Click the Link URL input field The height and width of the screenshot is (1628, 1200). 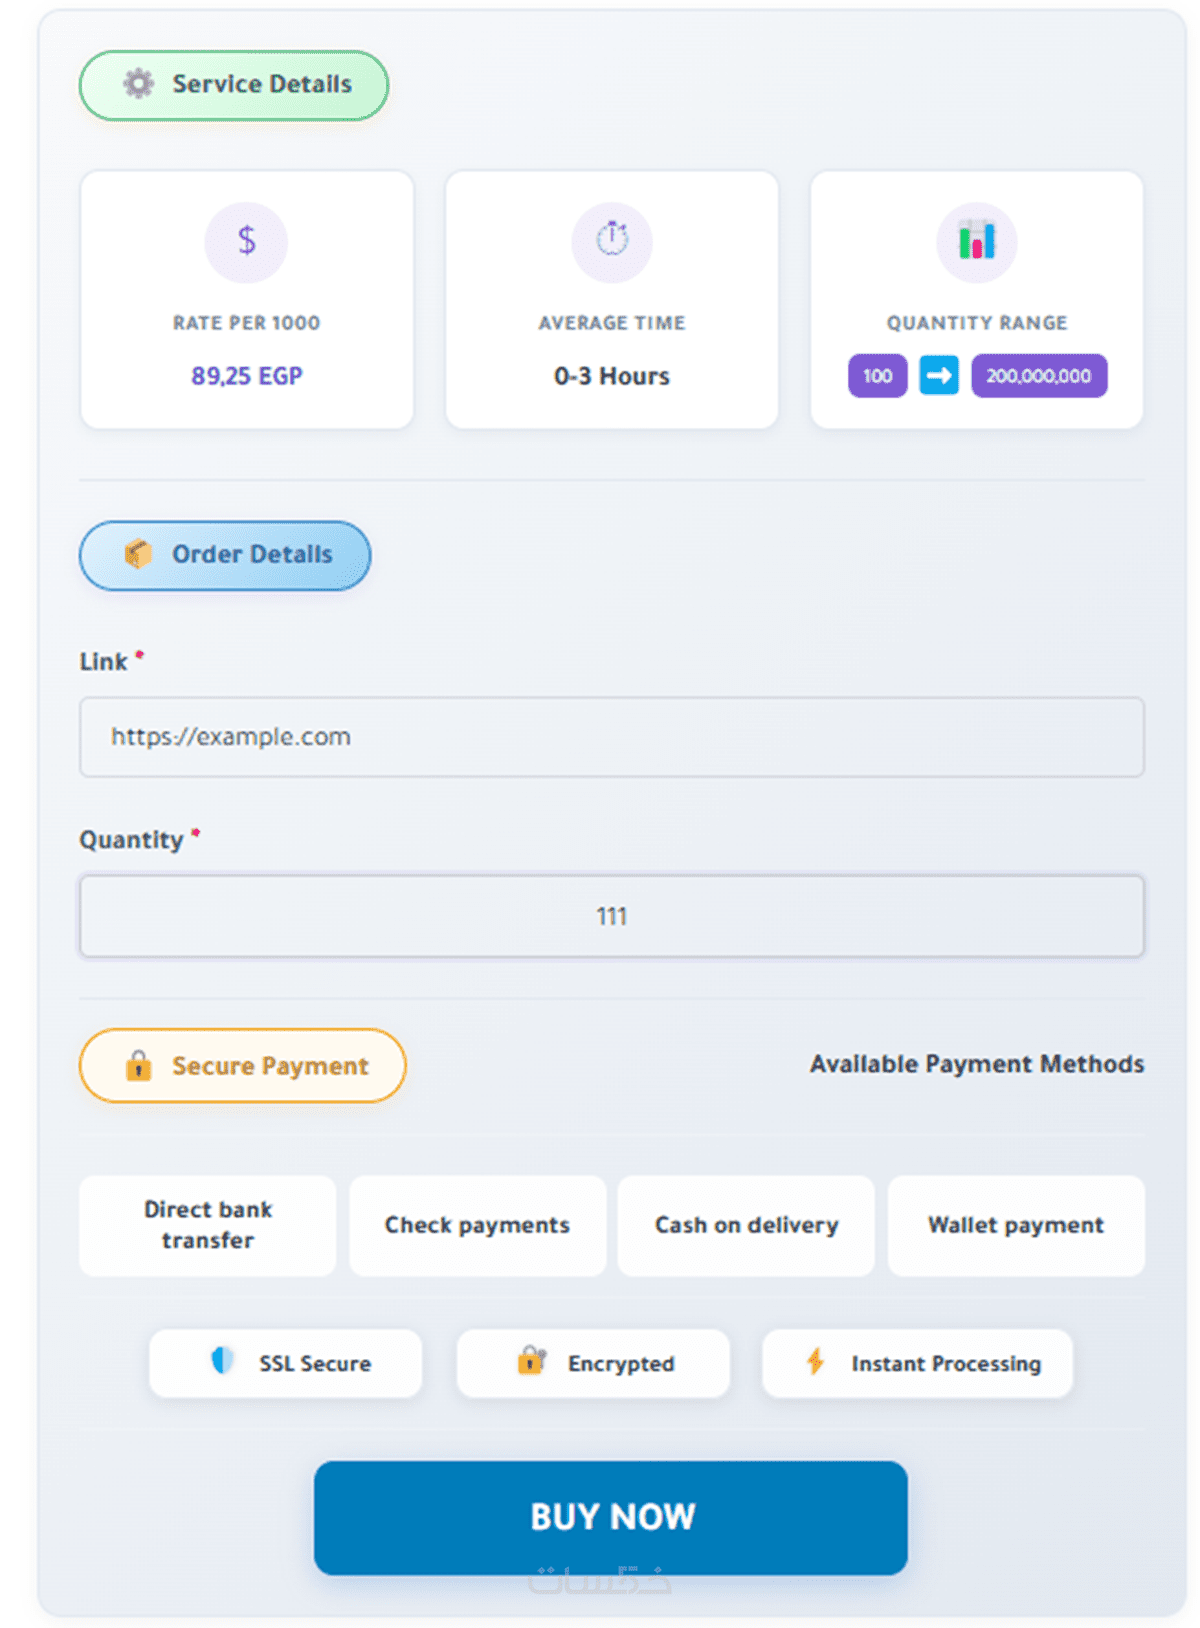(x=612, y=737)
